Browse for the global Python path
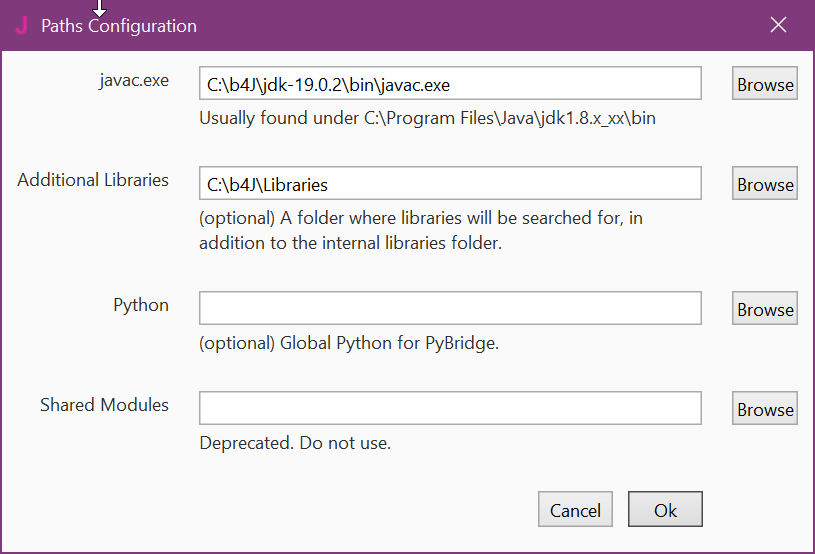Viewport: 815px width, 554px height. tap(765, 308)
